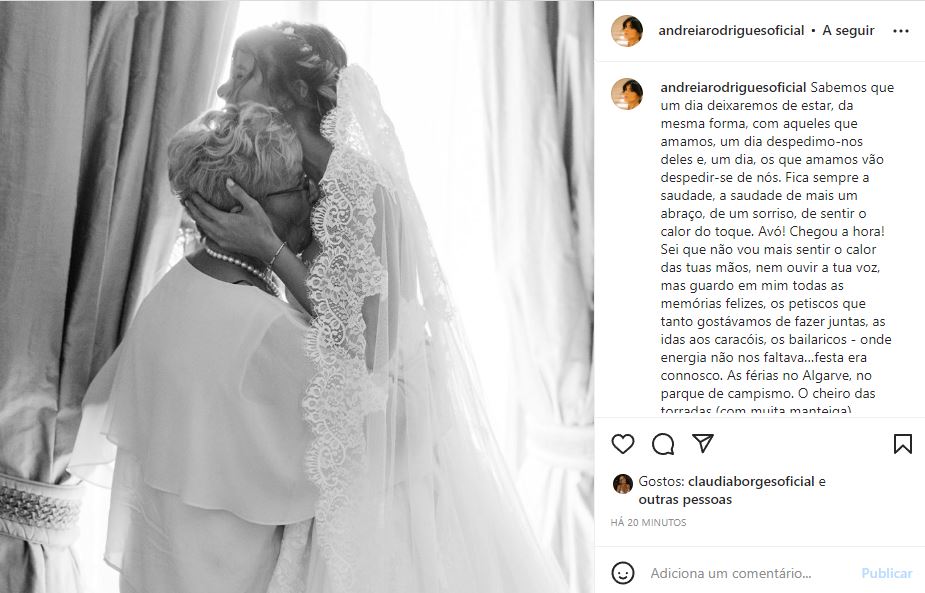This screenshot has height=593, width=925.
Task: Open claudiaborgesoficial liker avatar
Action: point(622,483)
